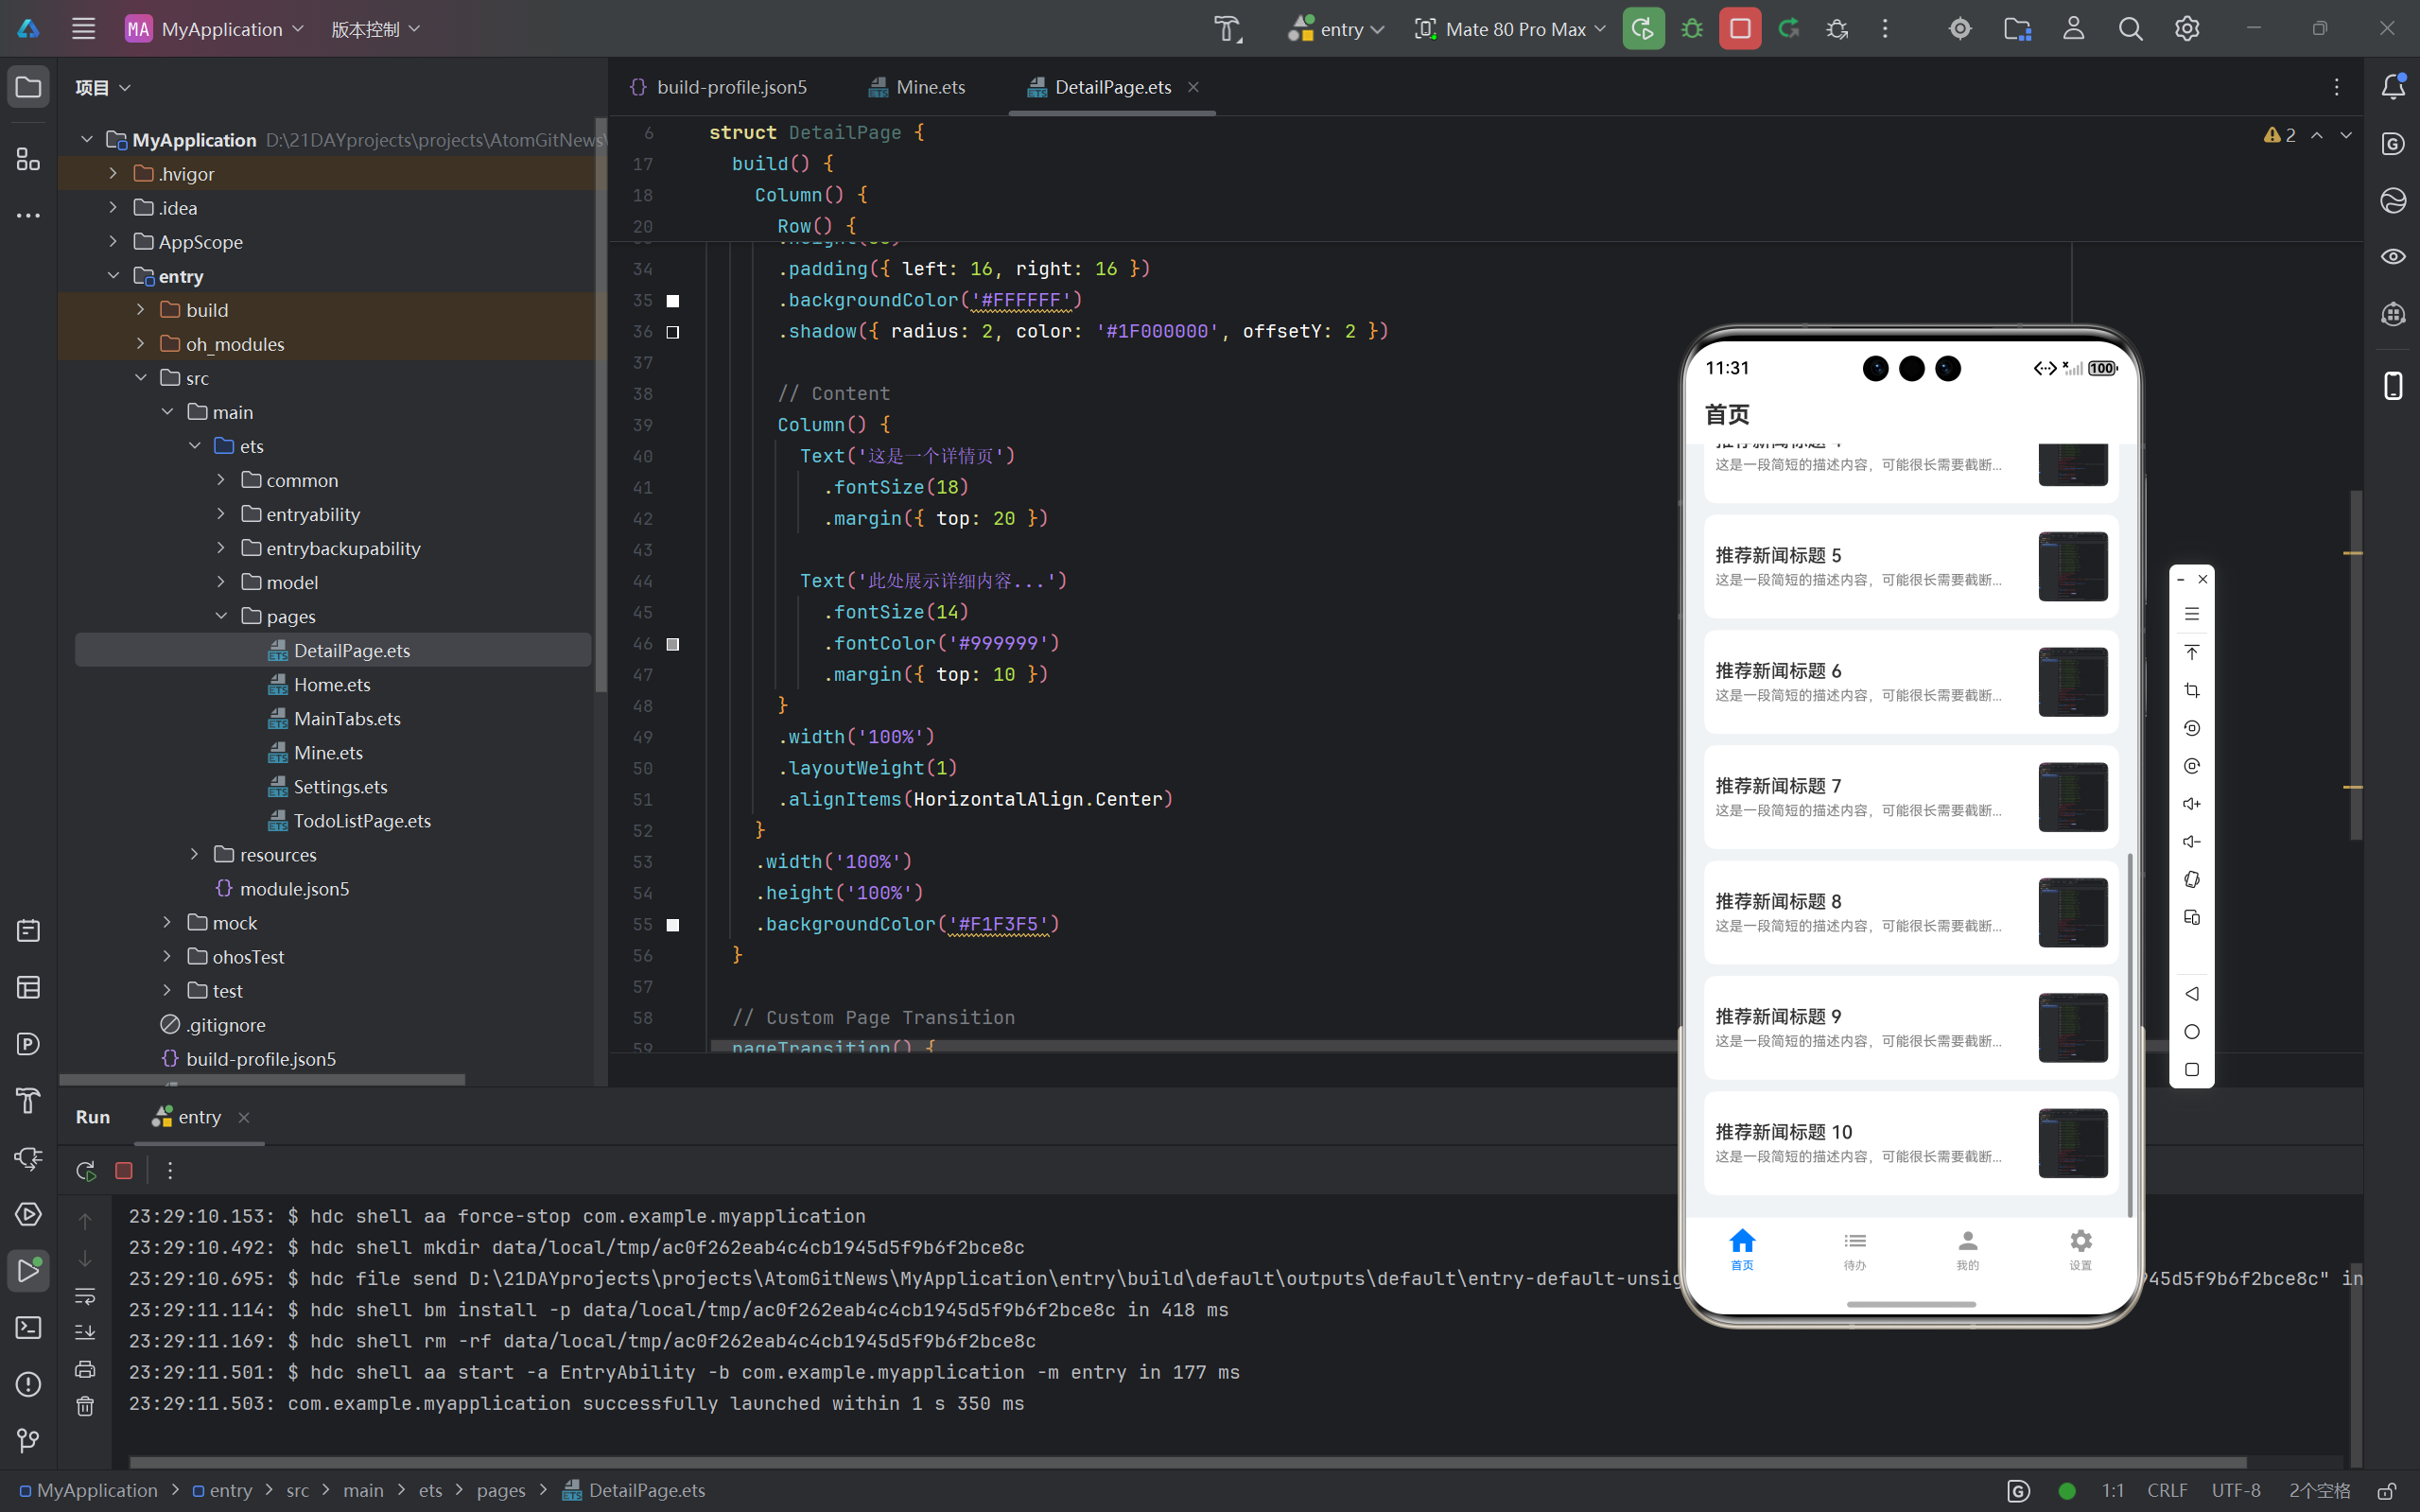Expand the resources folder in tree
Screen dimensions: 2420x1512
195,854
